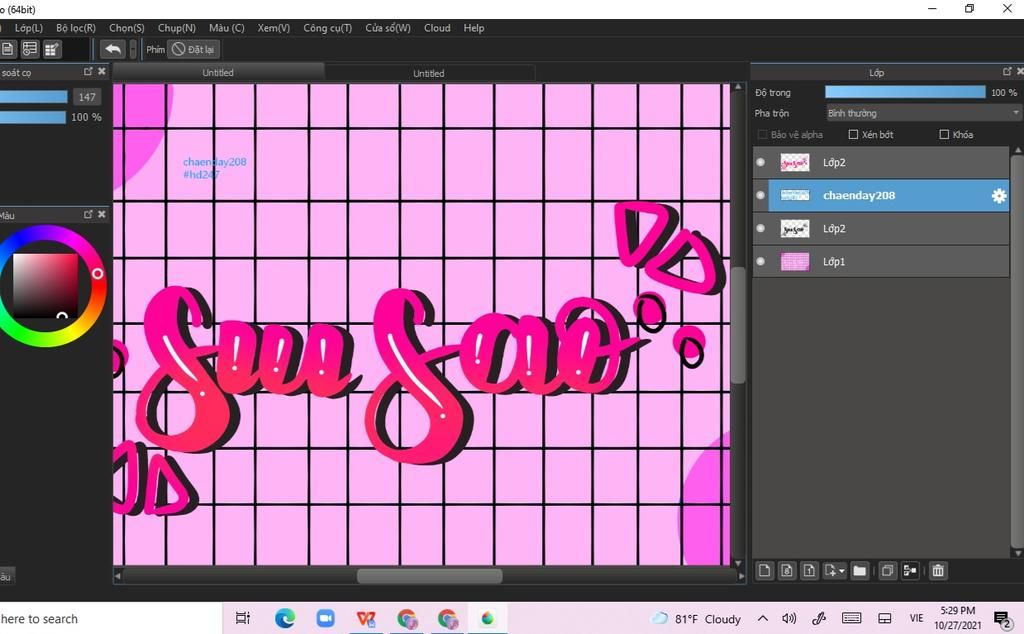Open the Pha trộn blend mode dropdown
Screen dimensions: 1024x634
pyautogui.click(x=923, y=113)
